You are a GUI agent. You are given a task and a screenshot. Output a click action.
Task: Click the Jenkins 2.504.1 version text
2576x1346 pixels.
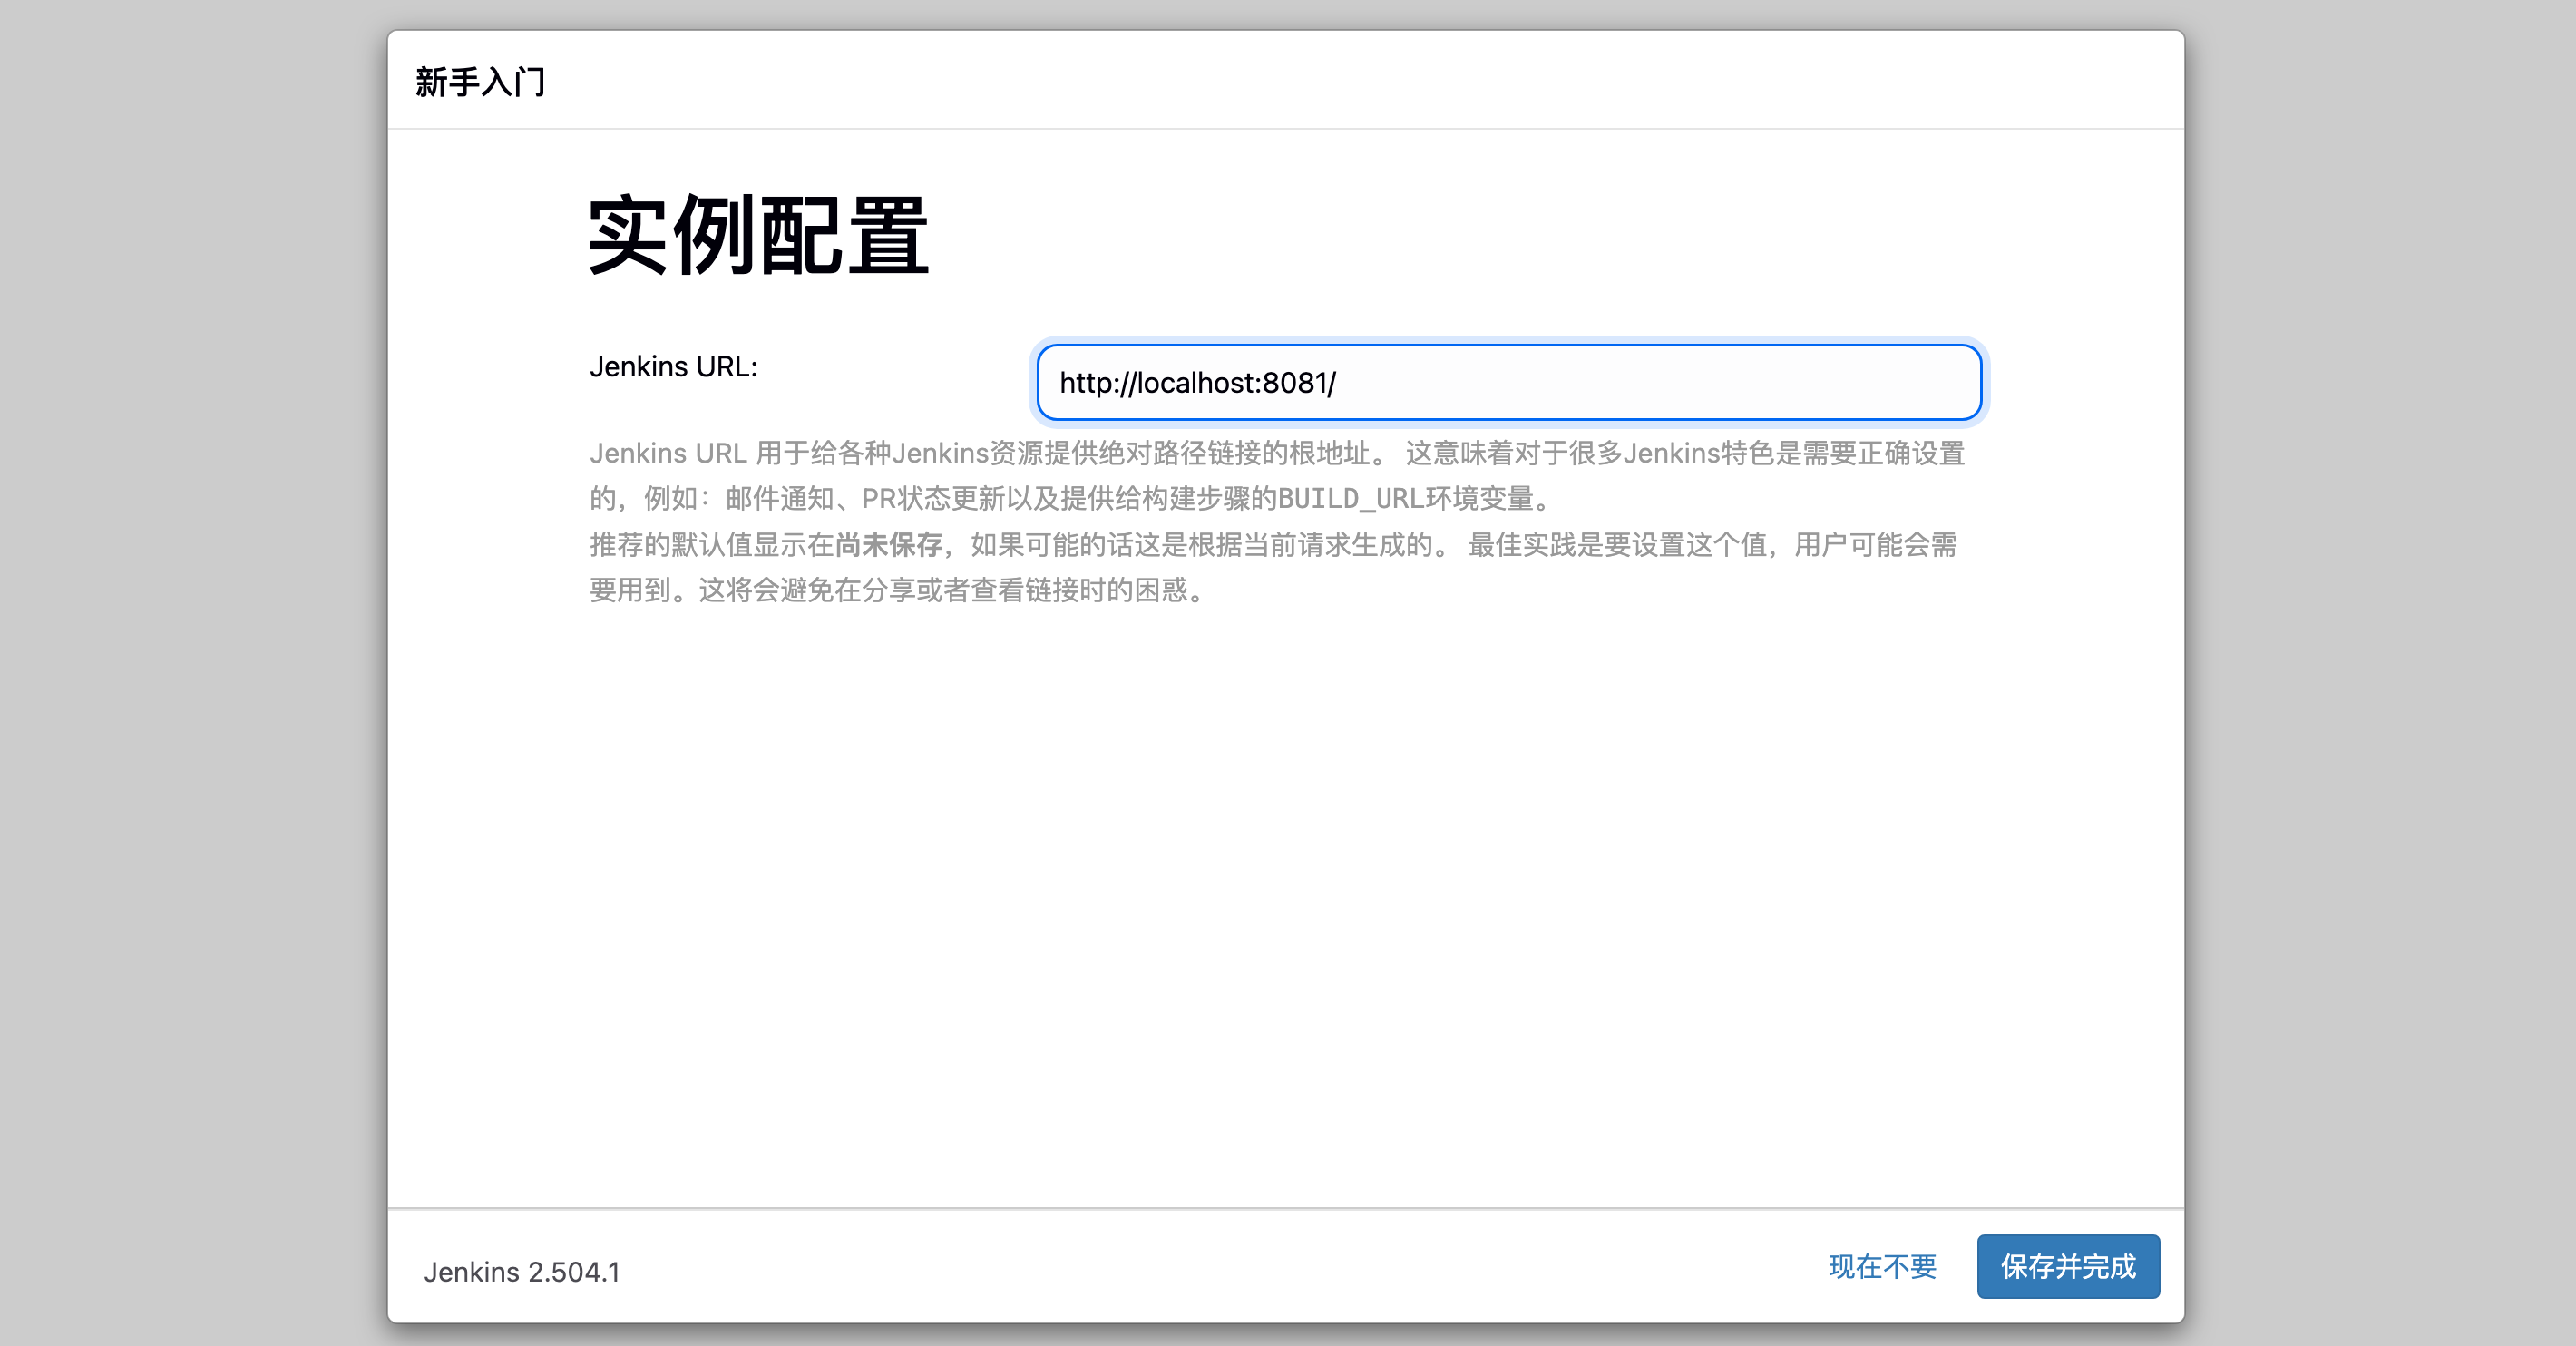[521, 1271]
